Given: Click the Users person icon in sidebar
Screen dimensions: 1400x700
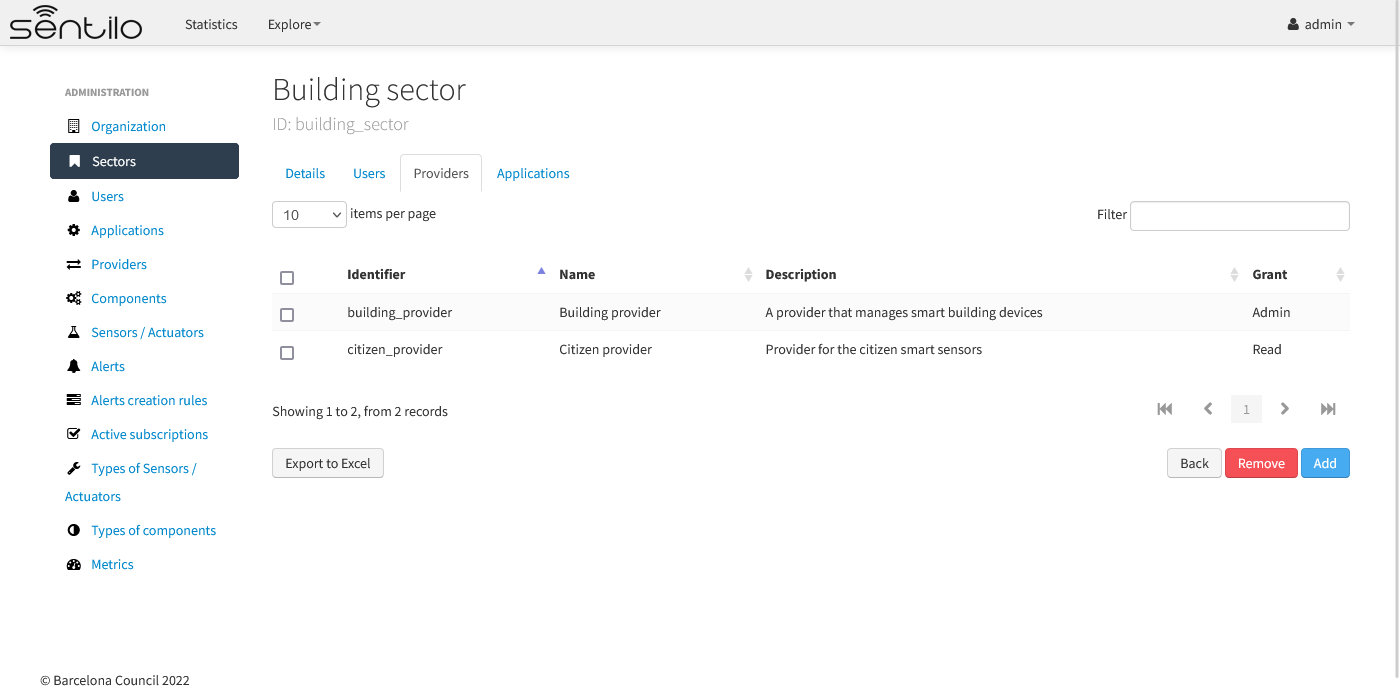Looking at the screenshot, I should coord(73,196).
